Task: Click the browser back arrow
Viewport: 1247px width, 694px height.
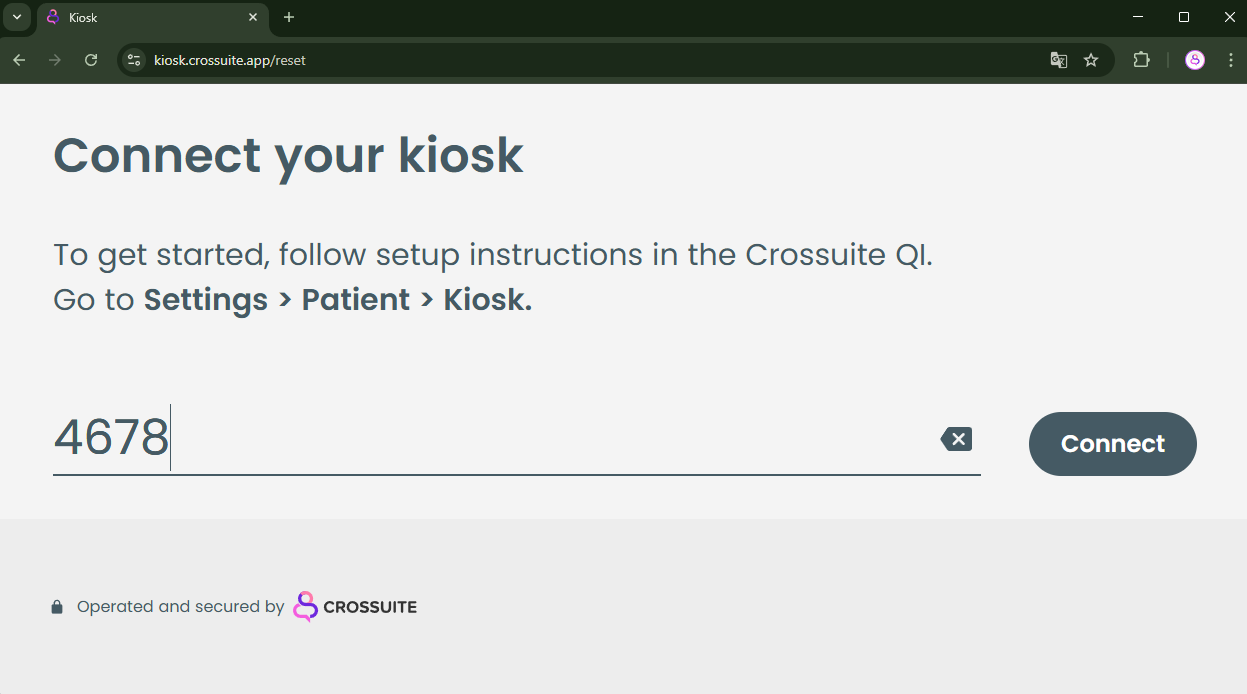Action: 19,60
